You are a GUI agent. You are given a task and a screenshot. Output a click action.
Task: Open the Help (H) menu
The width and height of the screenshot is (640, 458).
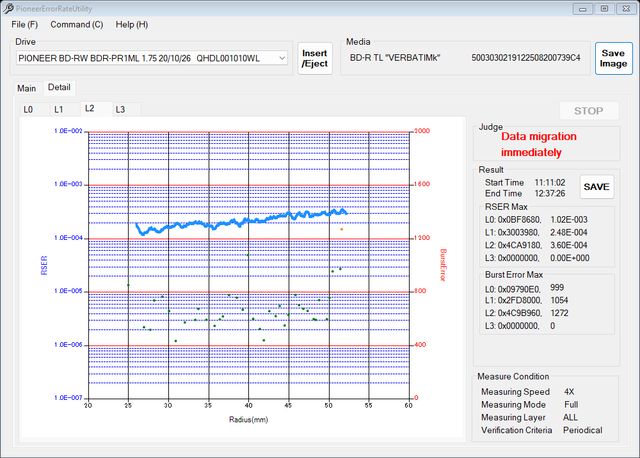tap(131, 24)
